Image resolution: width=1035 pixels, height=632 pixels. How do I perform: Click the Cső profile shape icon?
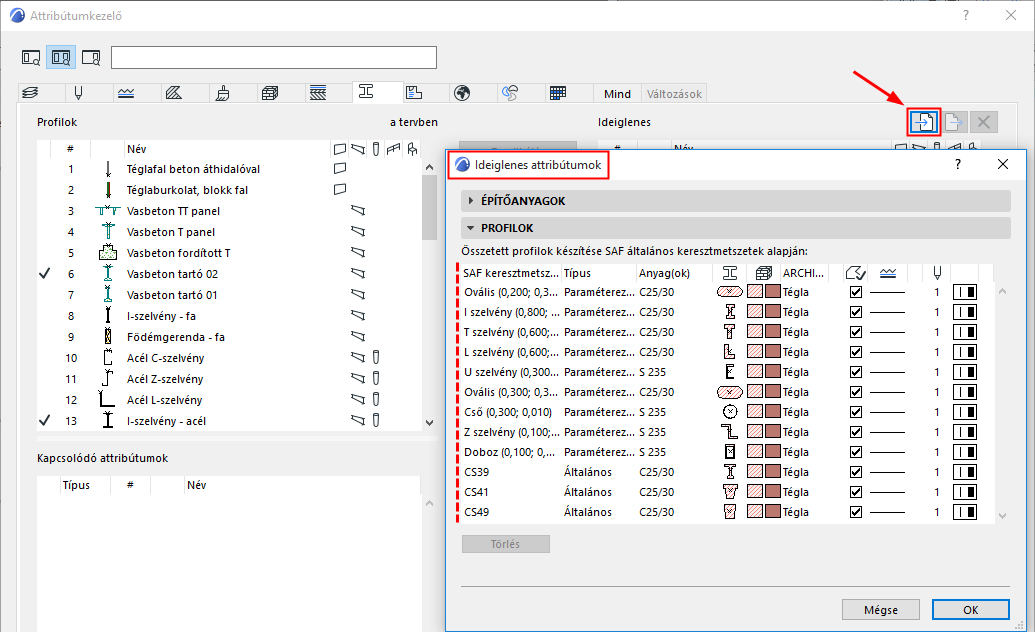pos(730,411)
